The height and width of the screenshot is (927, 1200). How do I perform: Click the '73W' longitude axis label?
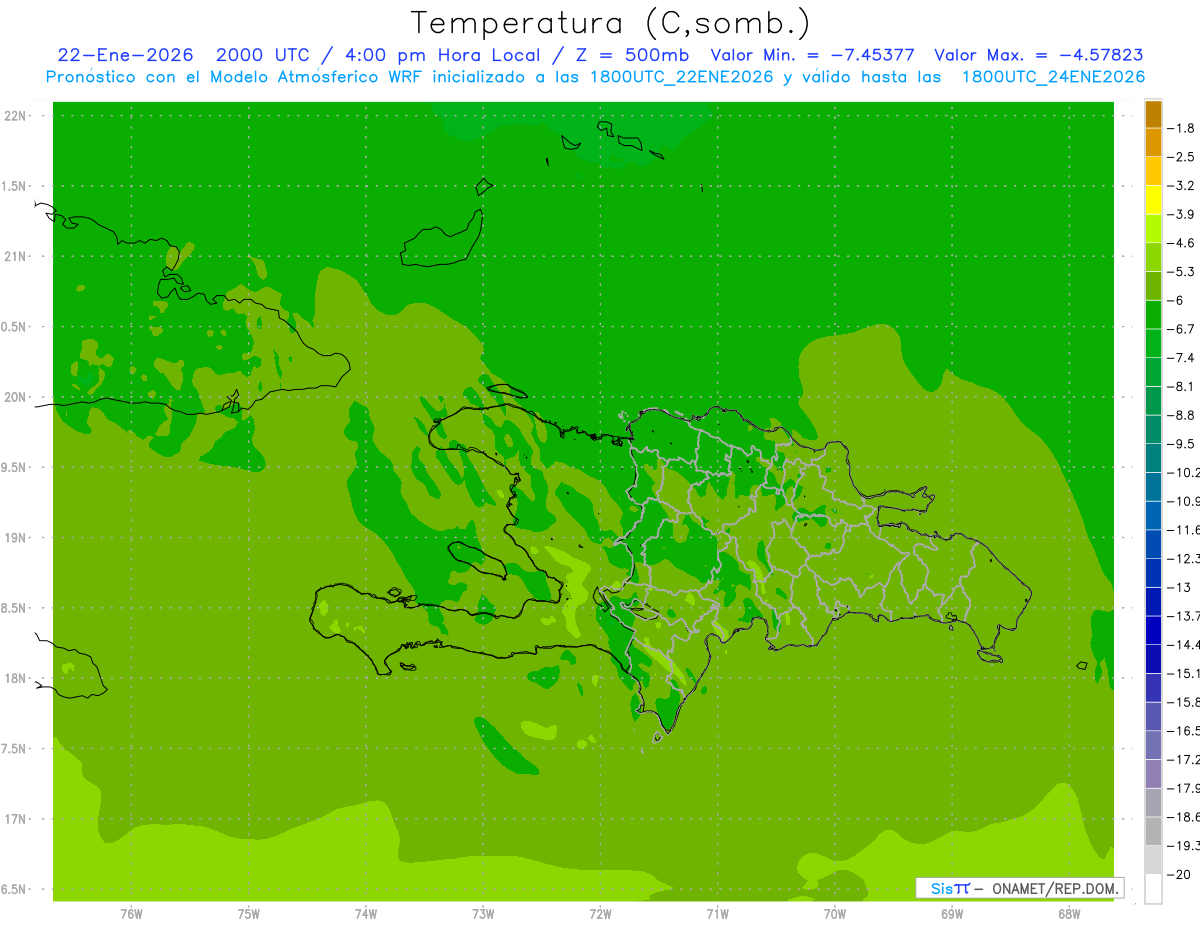pyautogui.click(x=483, y=913)
